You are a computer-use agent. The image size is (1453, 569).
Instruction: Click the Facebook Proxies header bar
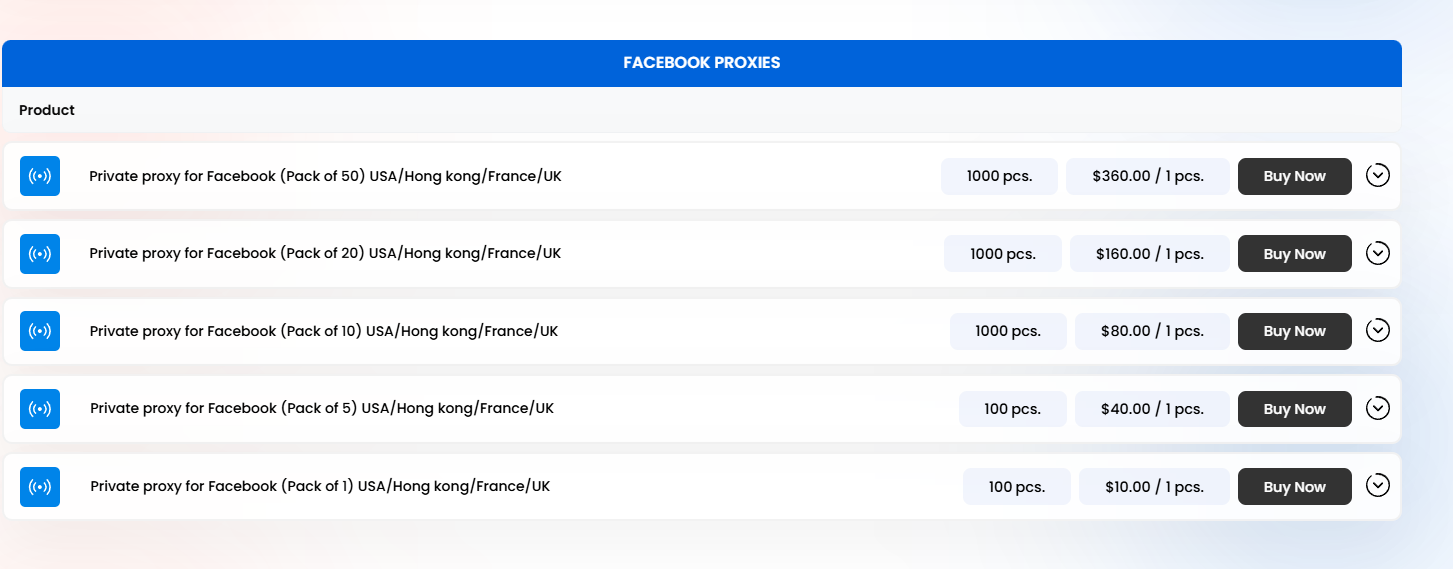(x=702, y=63)
